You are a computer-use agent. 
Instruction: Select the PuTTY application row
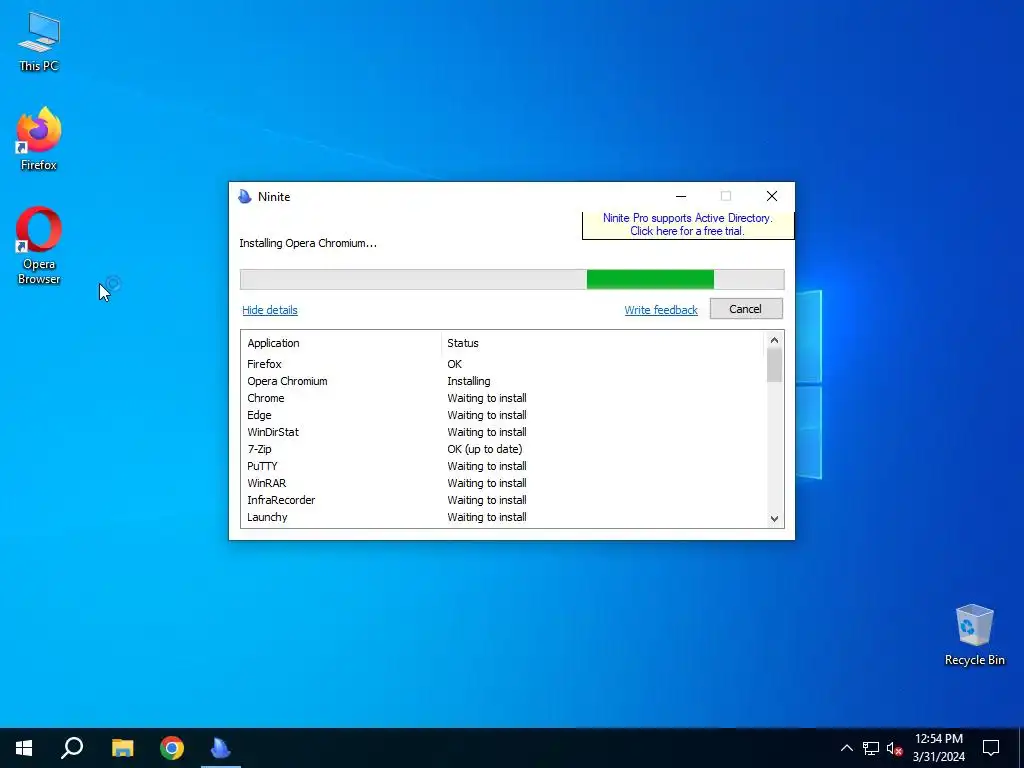(x=503, y=466)
